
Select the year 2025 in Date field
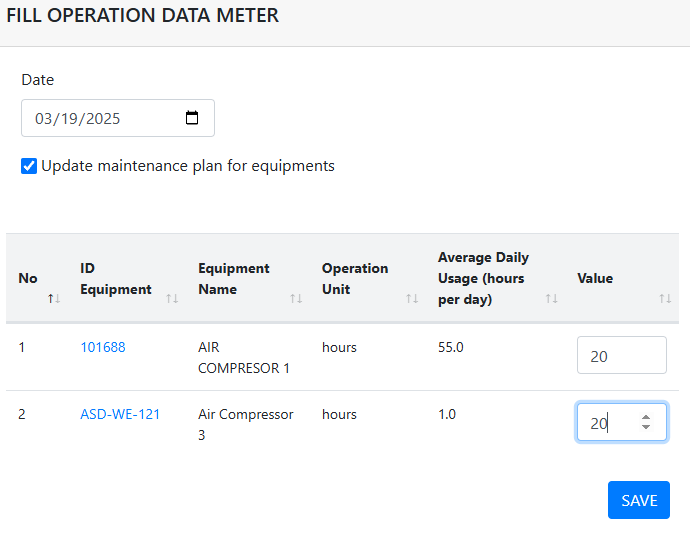[x=102, y=118]
